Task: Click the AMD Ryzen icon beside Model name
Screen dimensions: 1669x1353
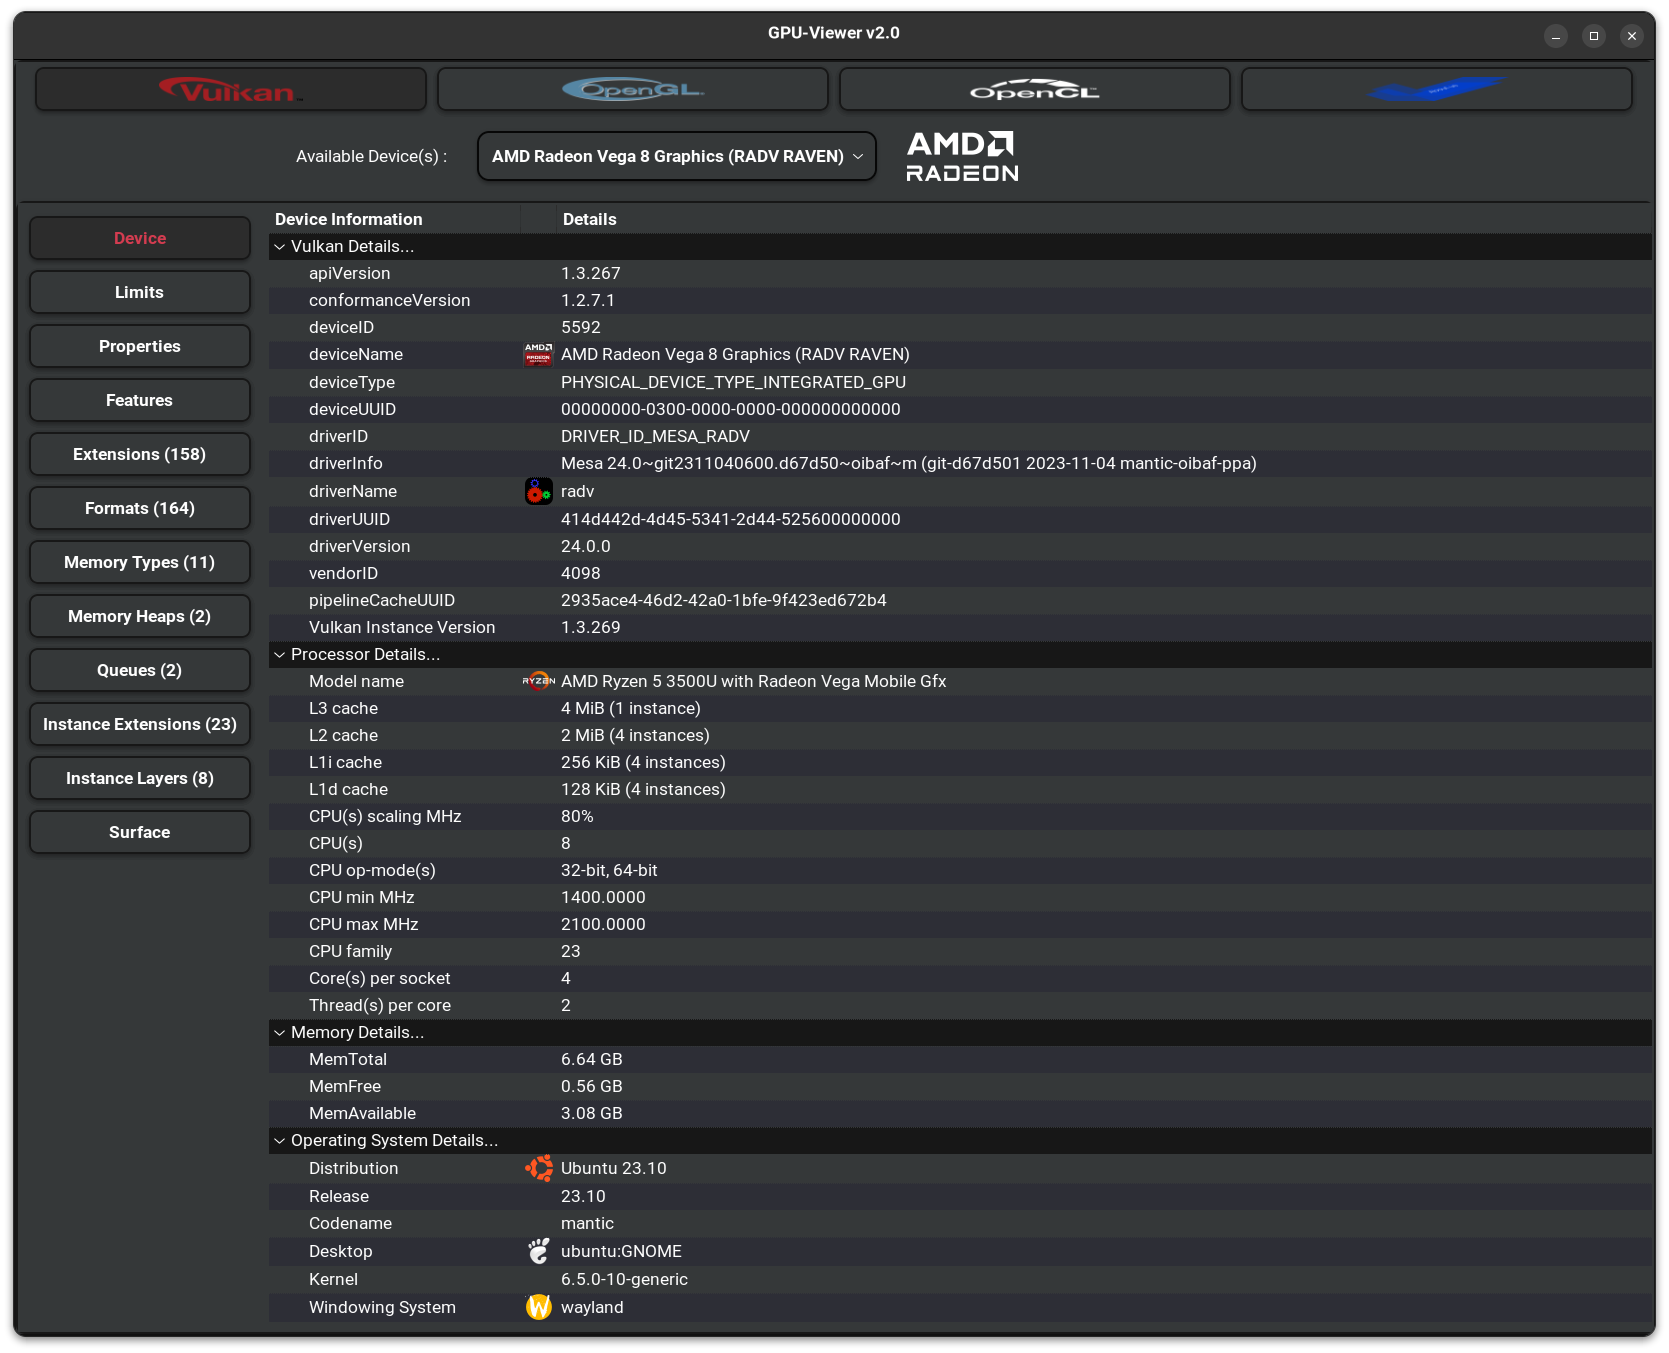Action: [x=538, y=681]
